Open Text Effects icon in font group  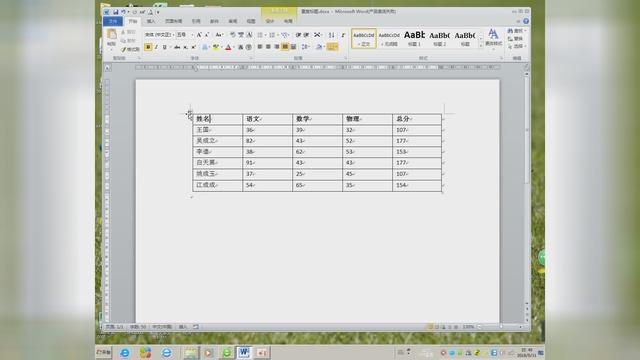pos(204,47)
